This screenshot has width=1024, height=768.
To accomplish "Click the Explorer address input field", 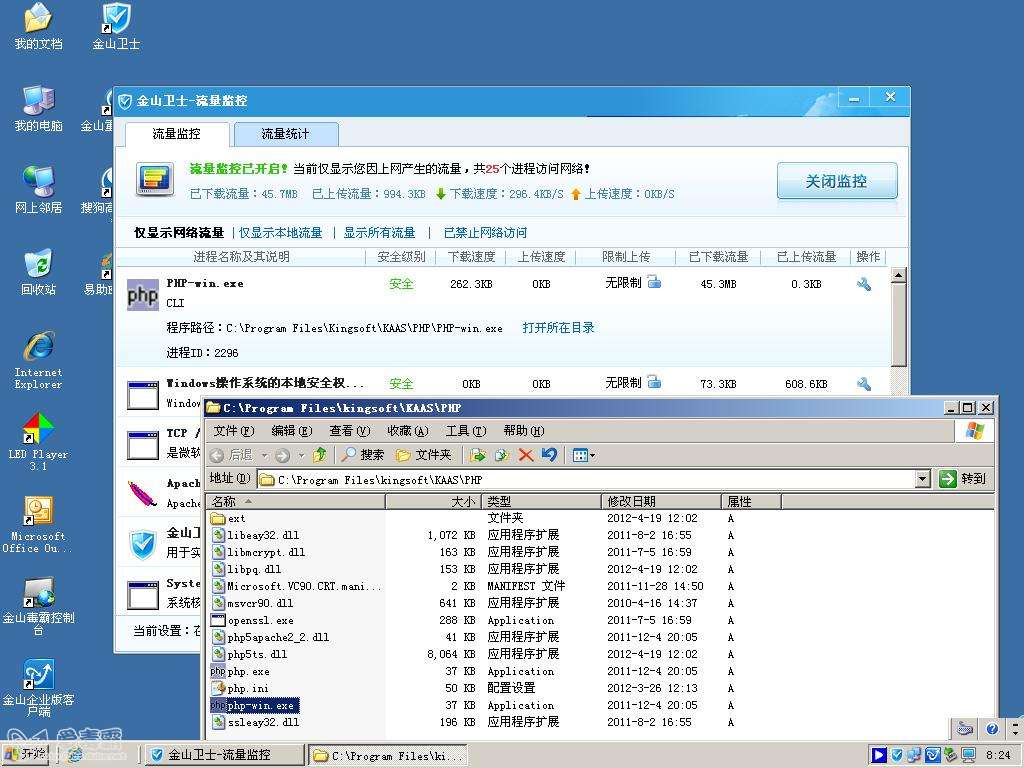I will pos(586,479).
